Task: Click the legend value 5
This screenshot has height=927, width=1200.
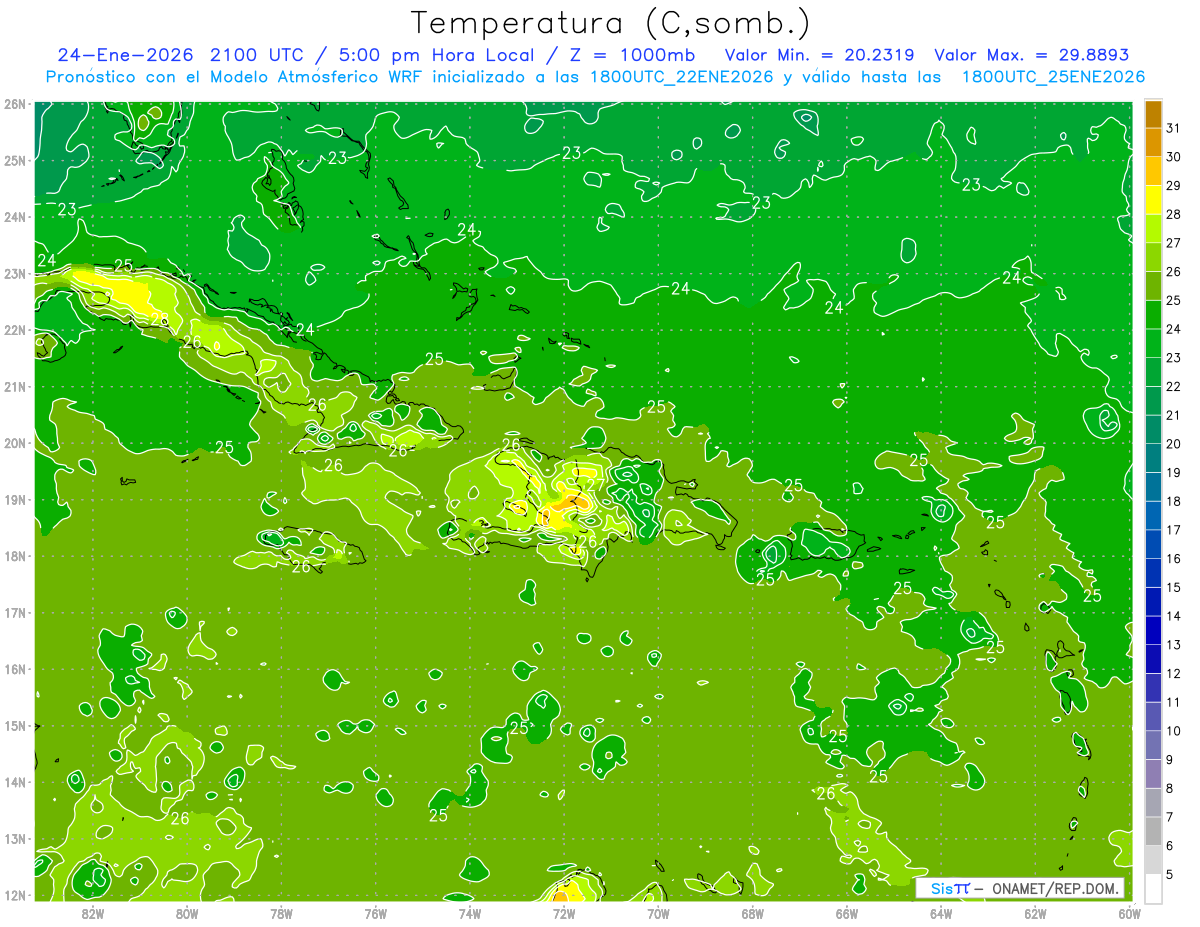Action: click(1170, 874)
